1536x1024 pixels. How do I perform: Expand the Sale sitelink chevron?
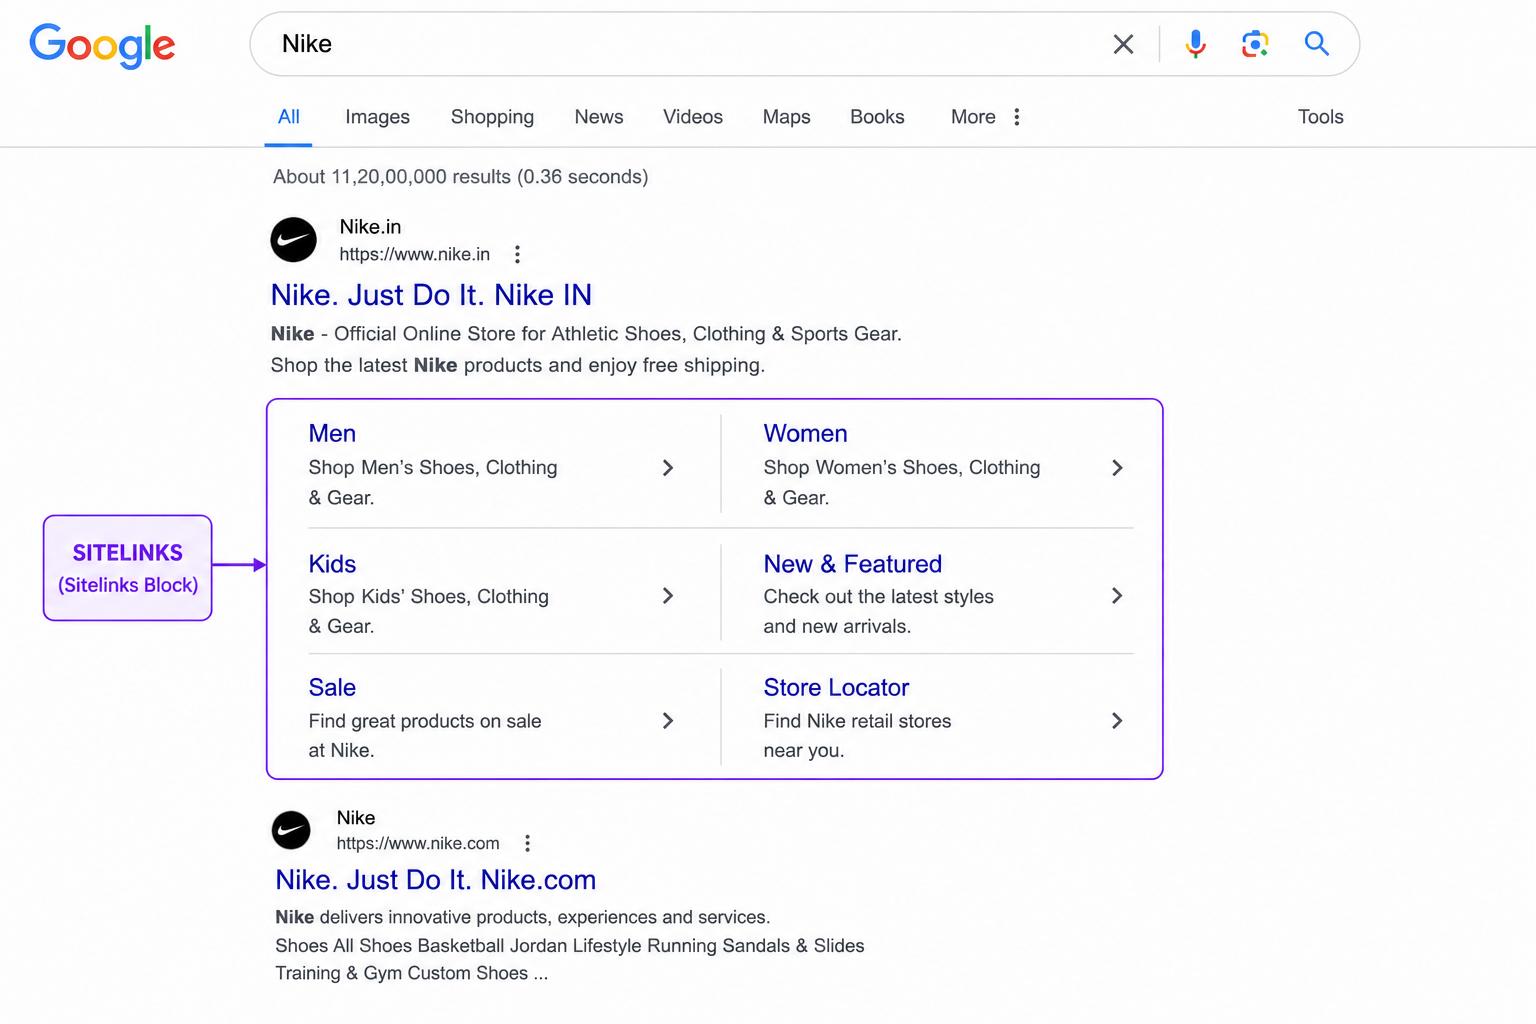point(668,721)
